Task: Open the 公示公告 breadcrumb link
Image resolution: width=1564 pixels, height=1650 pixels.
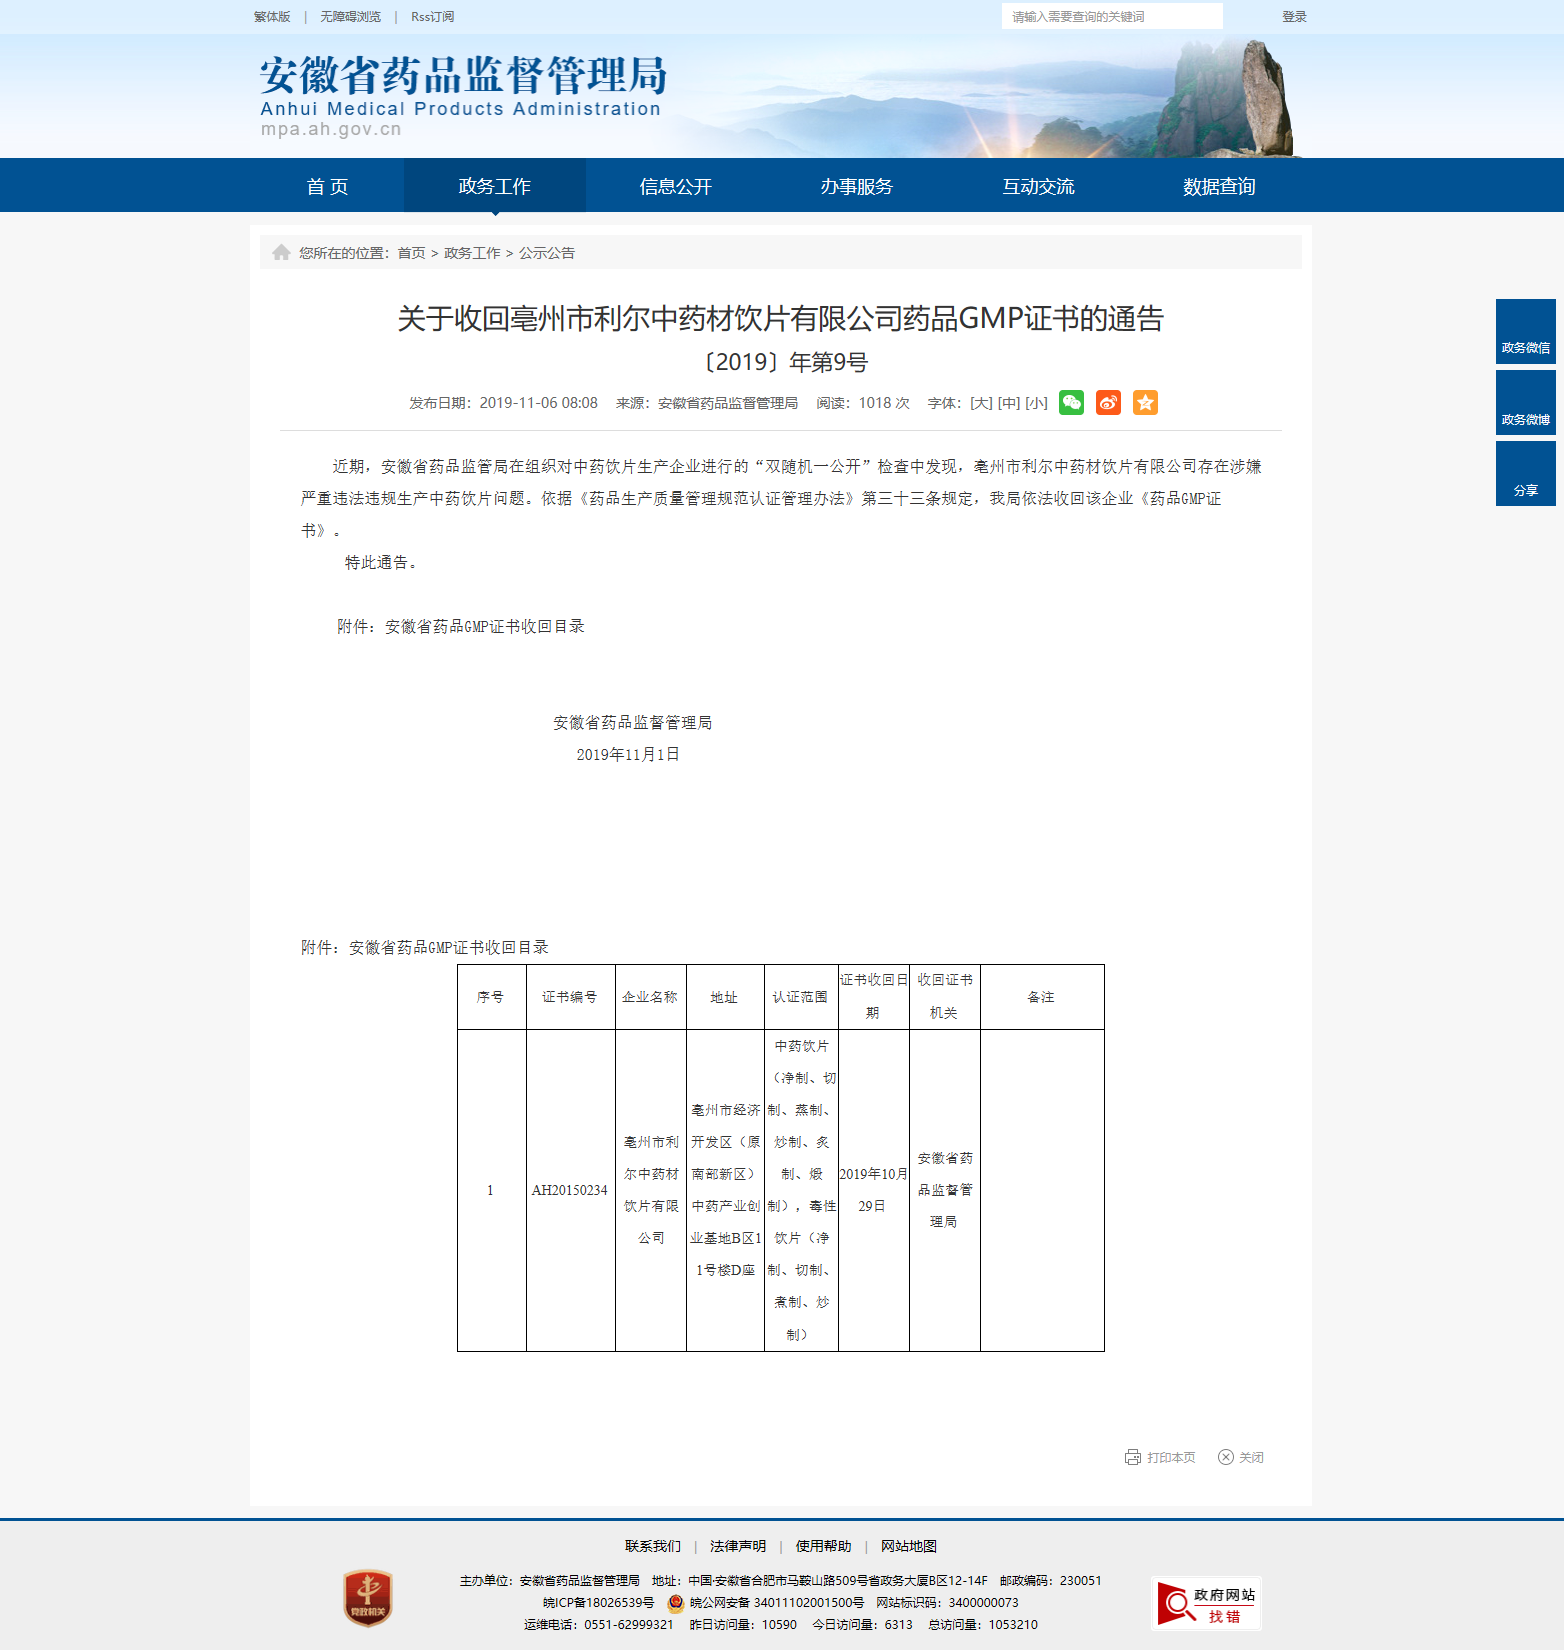Action: tap(546, 253)
